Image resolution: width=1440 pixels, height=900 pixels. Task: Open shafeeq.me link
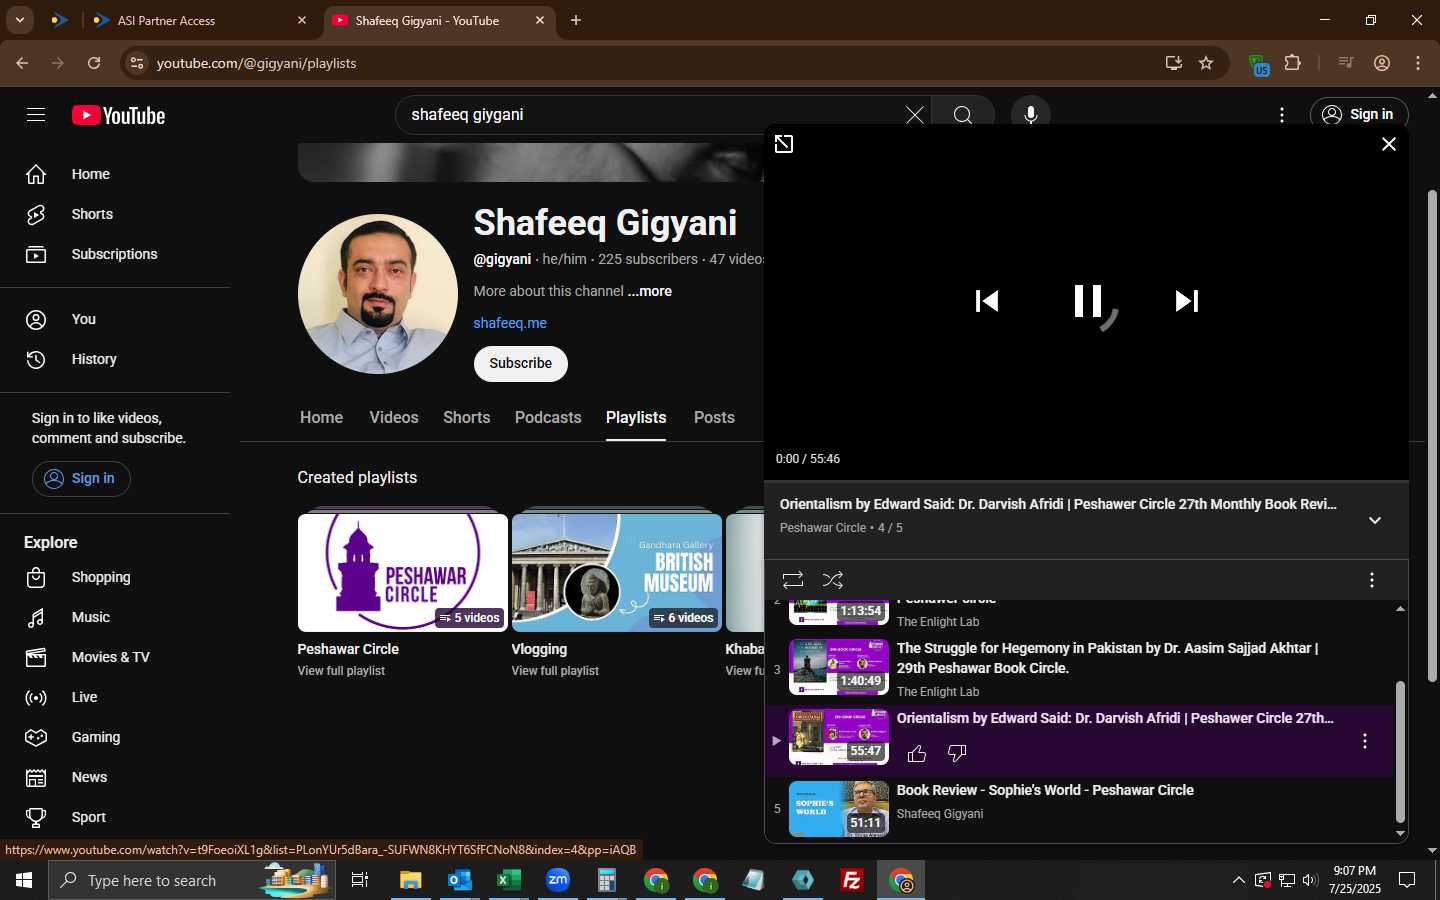[510, 323]
